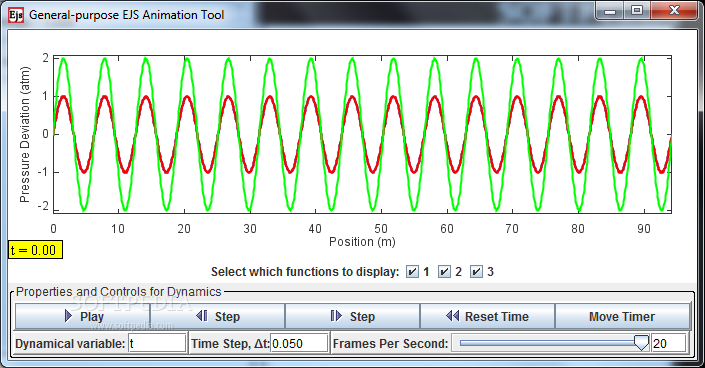Image resolution: width=705 pixels, height=368 pixels.
Task: Click the yellow t = 0.00 time readout
Action: 36,250
